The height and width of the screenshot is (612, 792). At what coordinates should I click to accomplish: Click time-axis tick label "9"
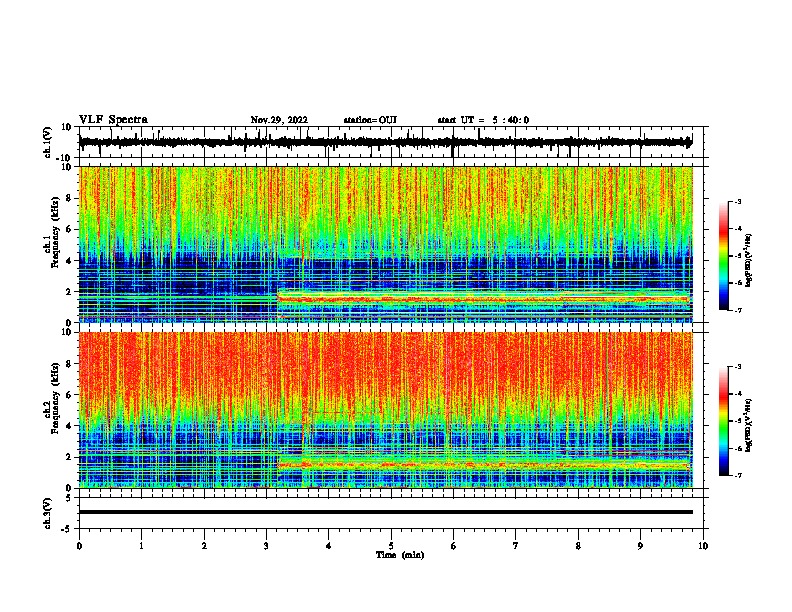coord(640,546)
